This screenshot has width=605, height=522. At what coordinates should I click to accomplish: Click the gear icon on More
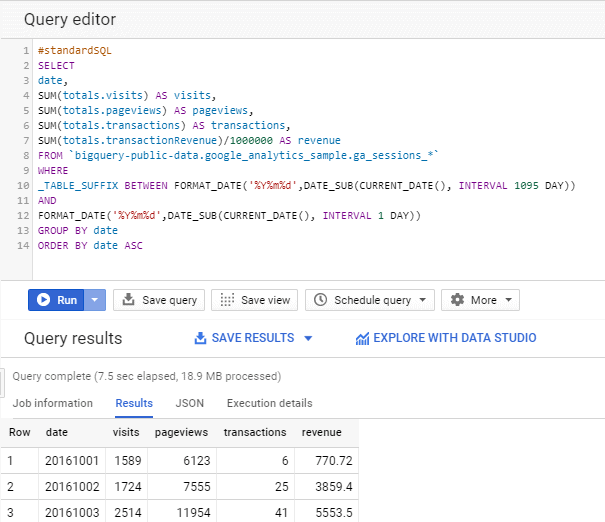click(x=458, y=300)
